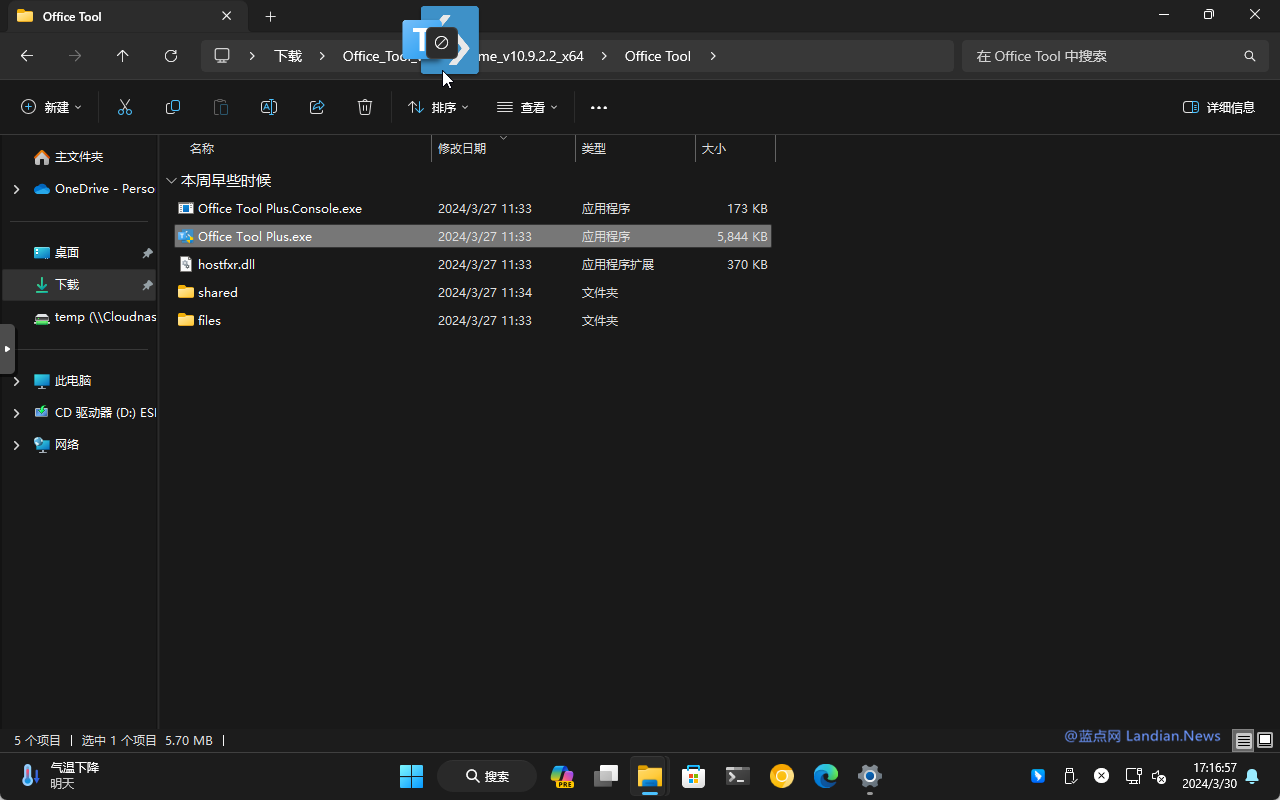Click the Delete trash icon
This screenshot has width=1280, height=800.
pyautogui.click(x=365, y=107)
